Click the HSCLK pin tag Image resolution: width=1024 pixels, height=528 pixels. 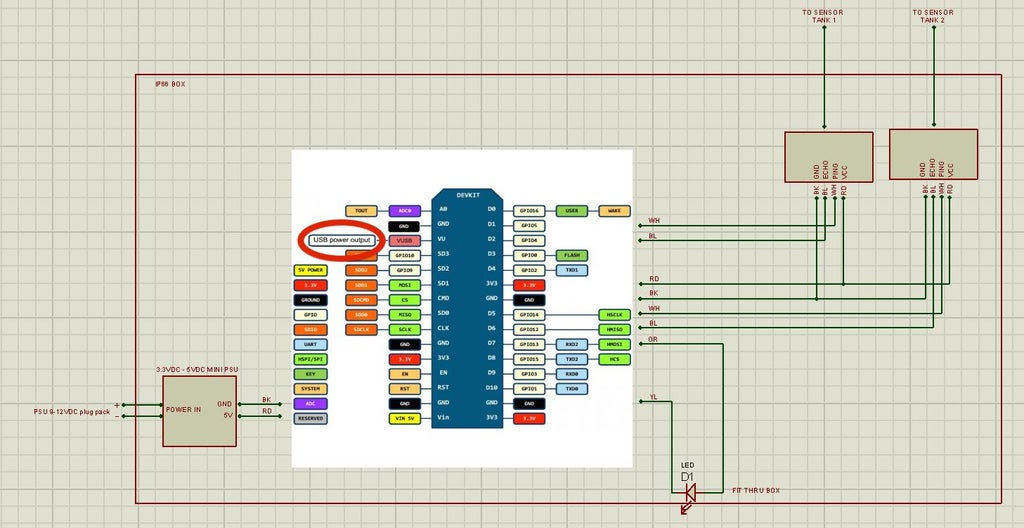tap(614, 314)
